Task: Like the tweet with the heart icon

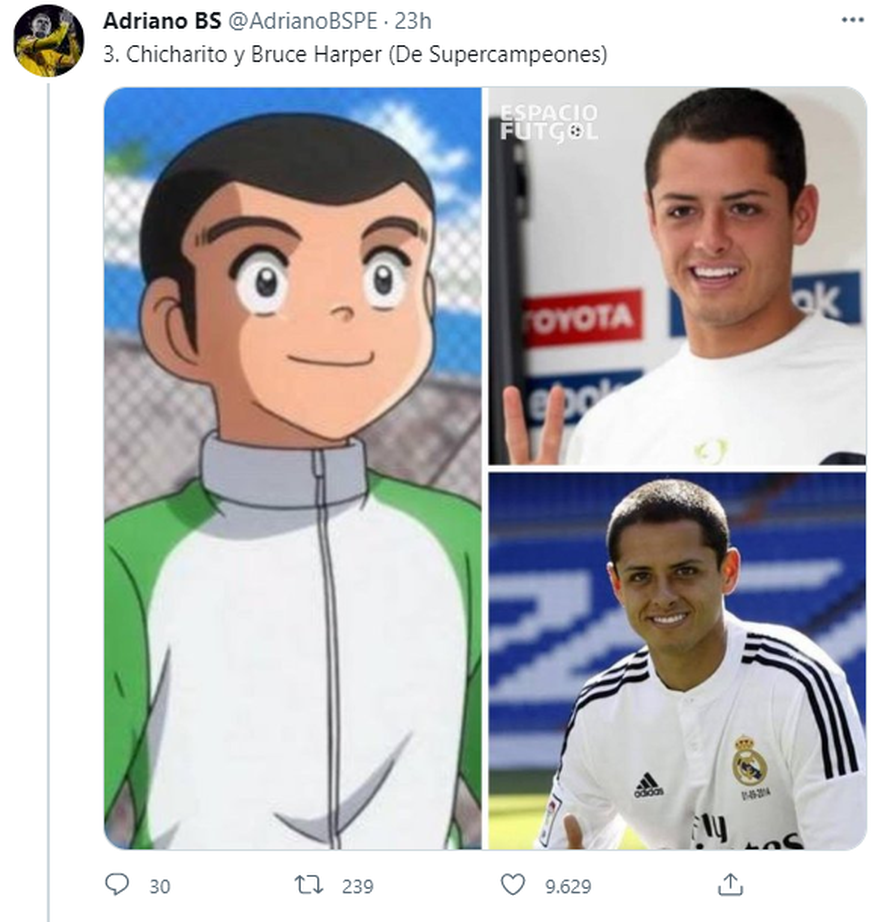Action: pyautogui.click(x=512, y=884)
